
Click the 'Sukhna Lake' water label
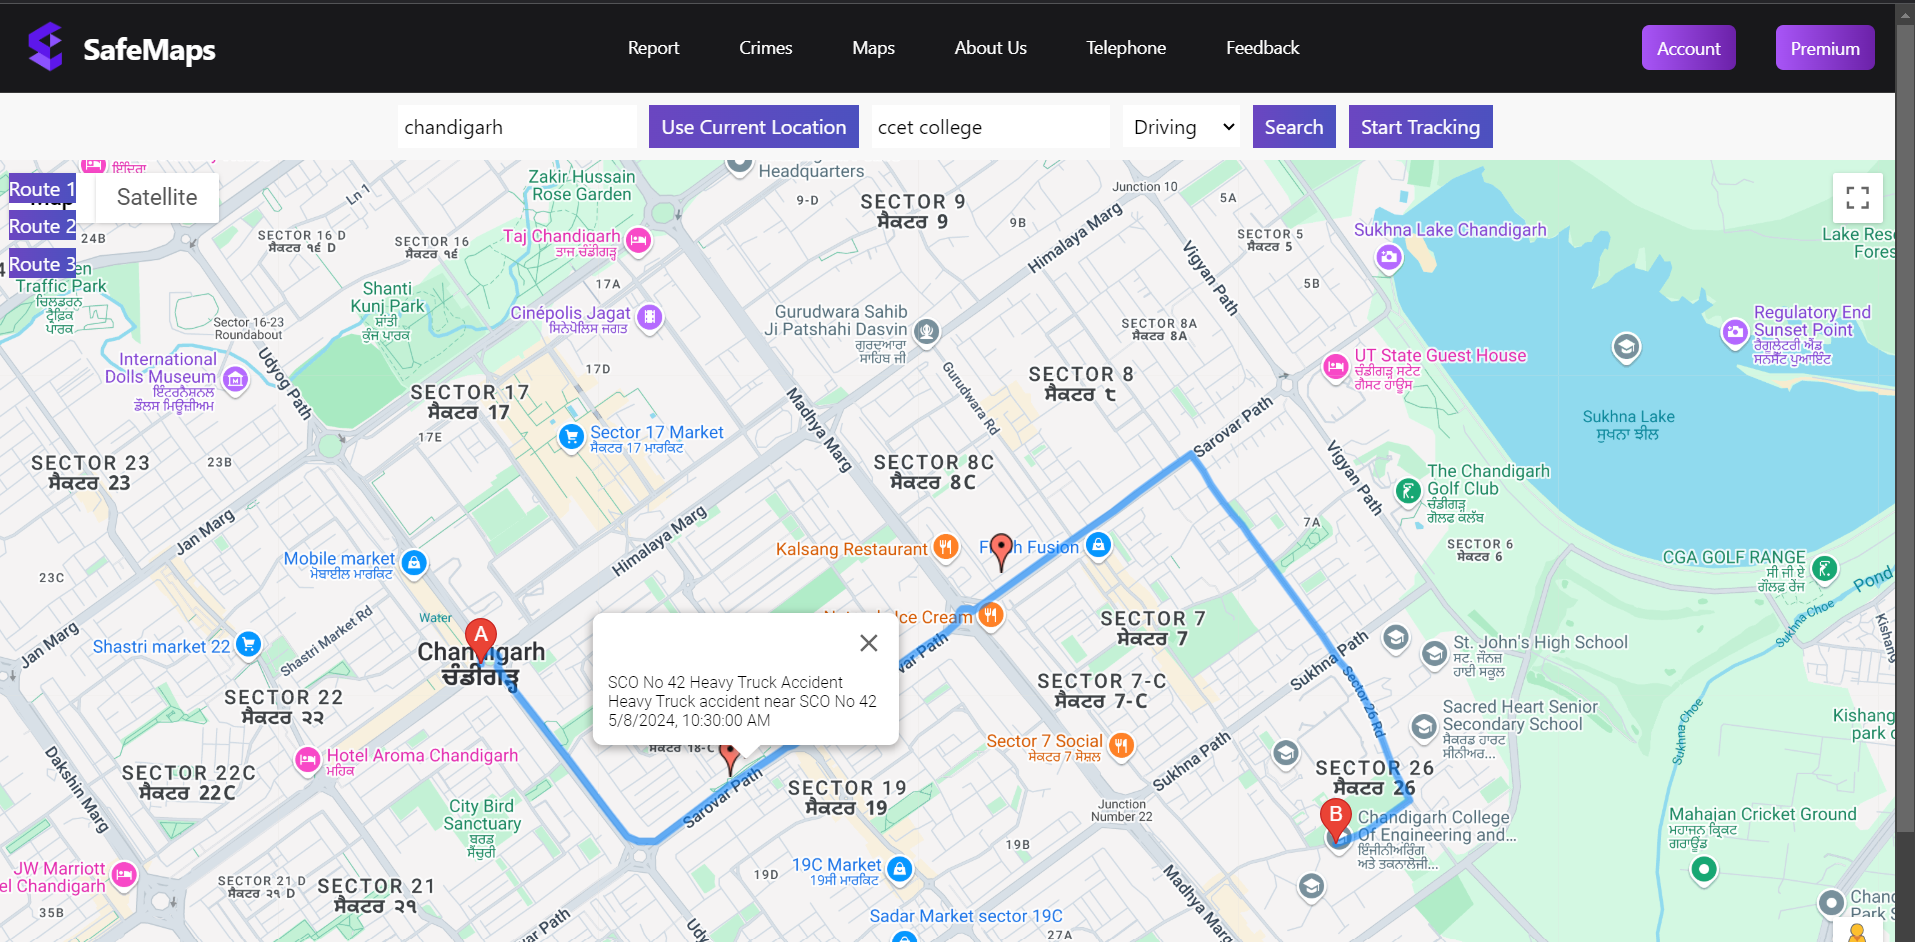pos(1628,417)
